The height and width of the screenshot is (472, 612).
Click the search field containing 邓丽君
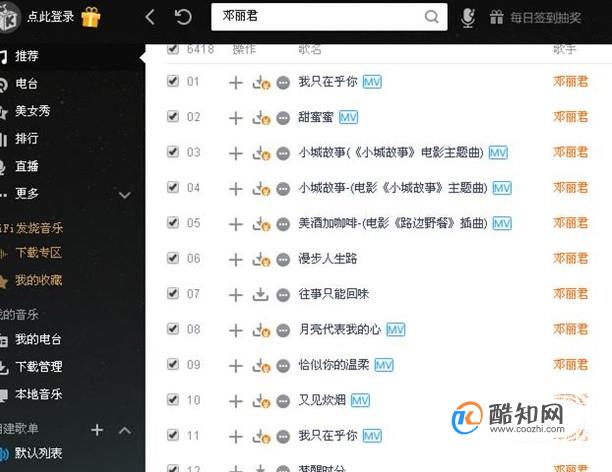[329, 16]
